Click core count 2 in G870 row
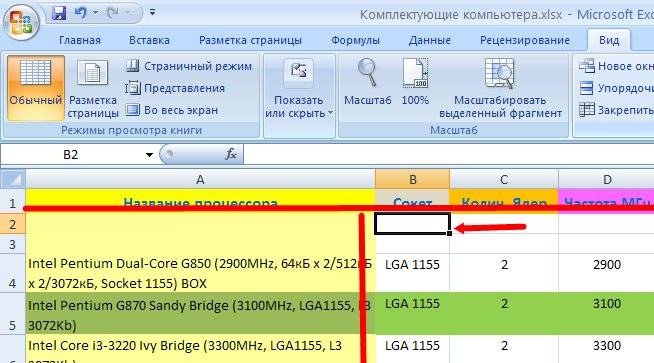The width and height of the screenshot is (654, 363). [x=504, y=304]
